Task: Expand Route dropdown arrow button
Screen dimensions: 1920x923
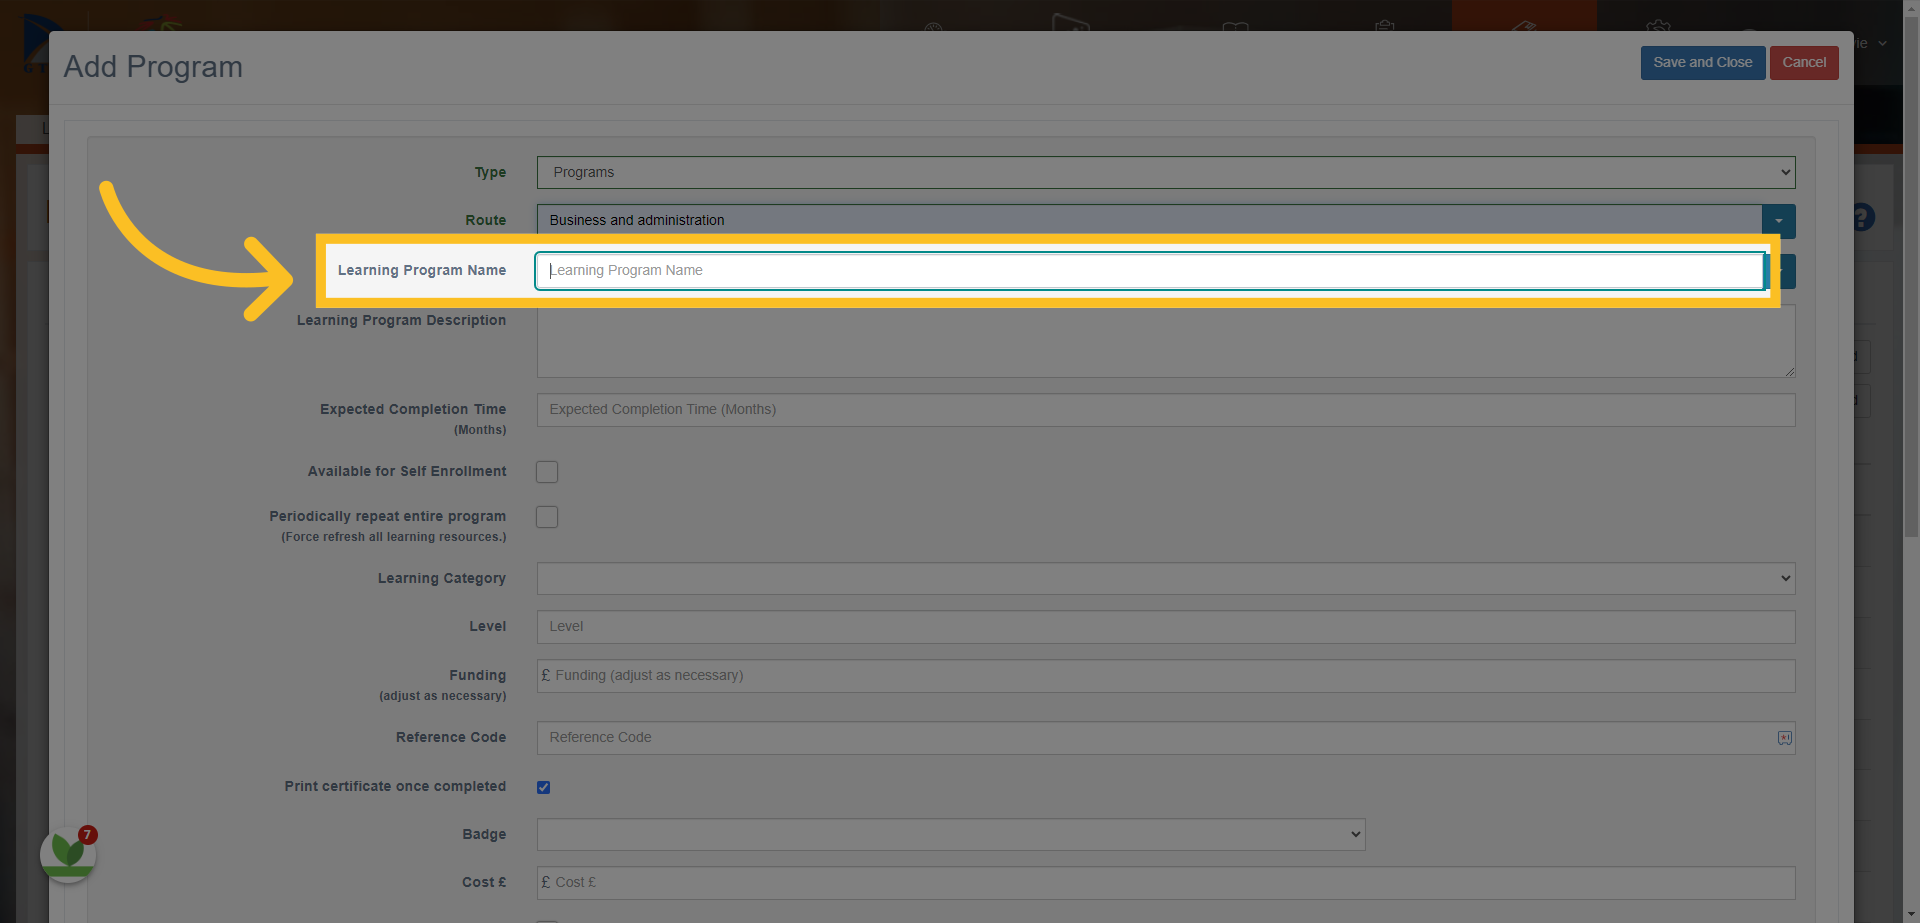Action: click(1778, 221)
